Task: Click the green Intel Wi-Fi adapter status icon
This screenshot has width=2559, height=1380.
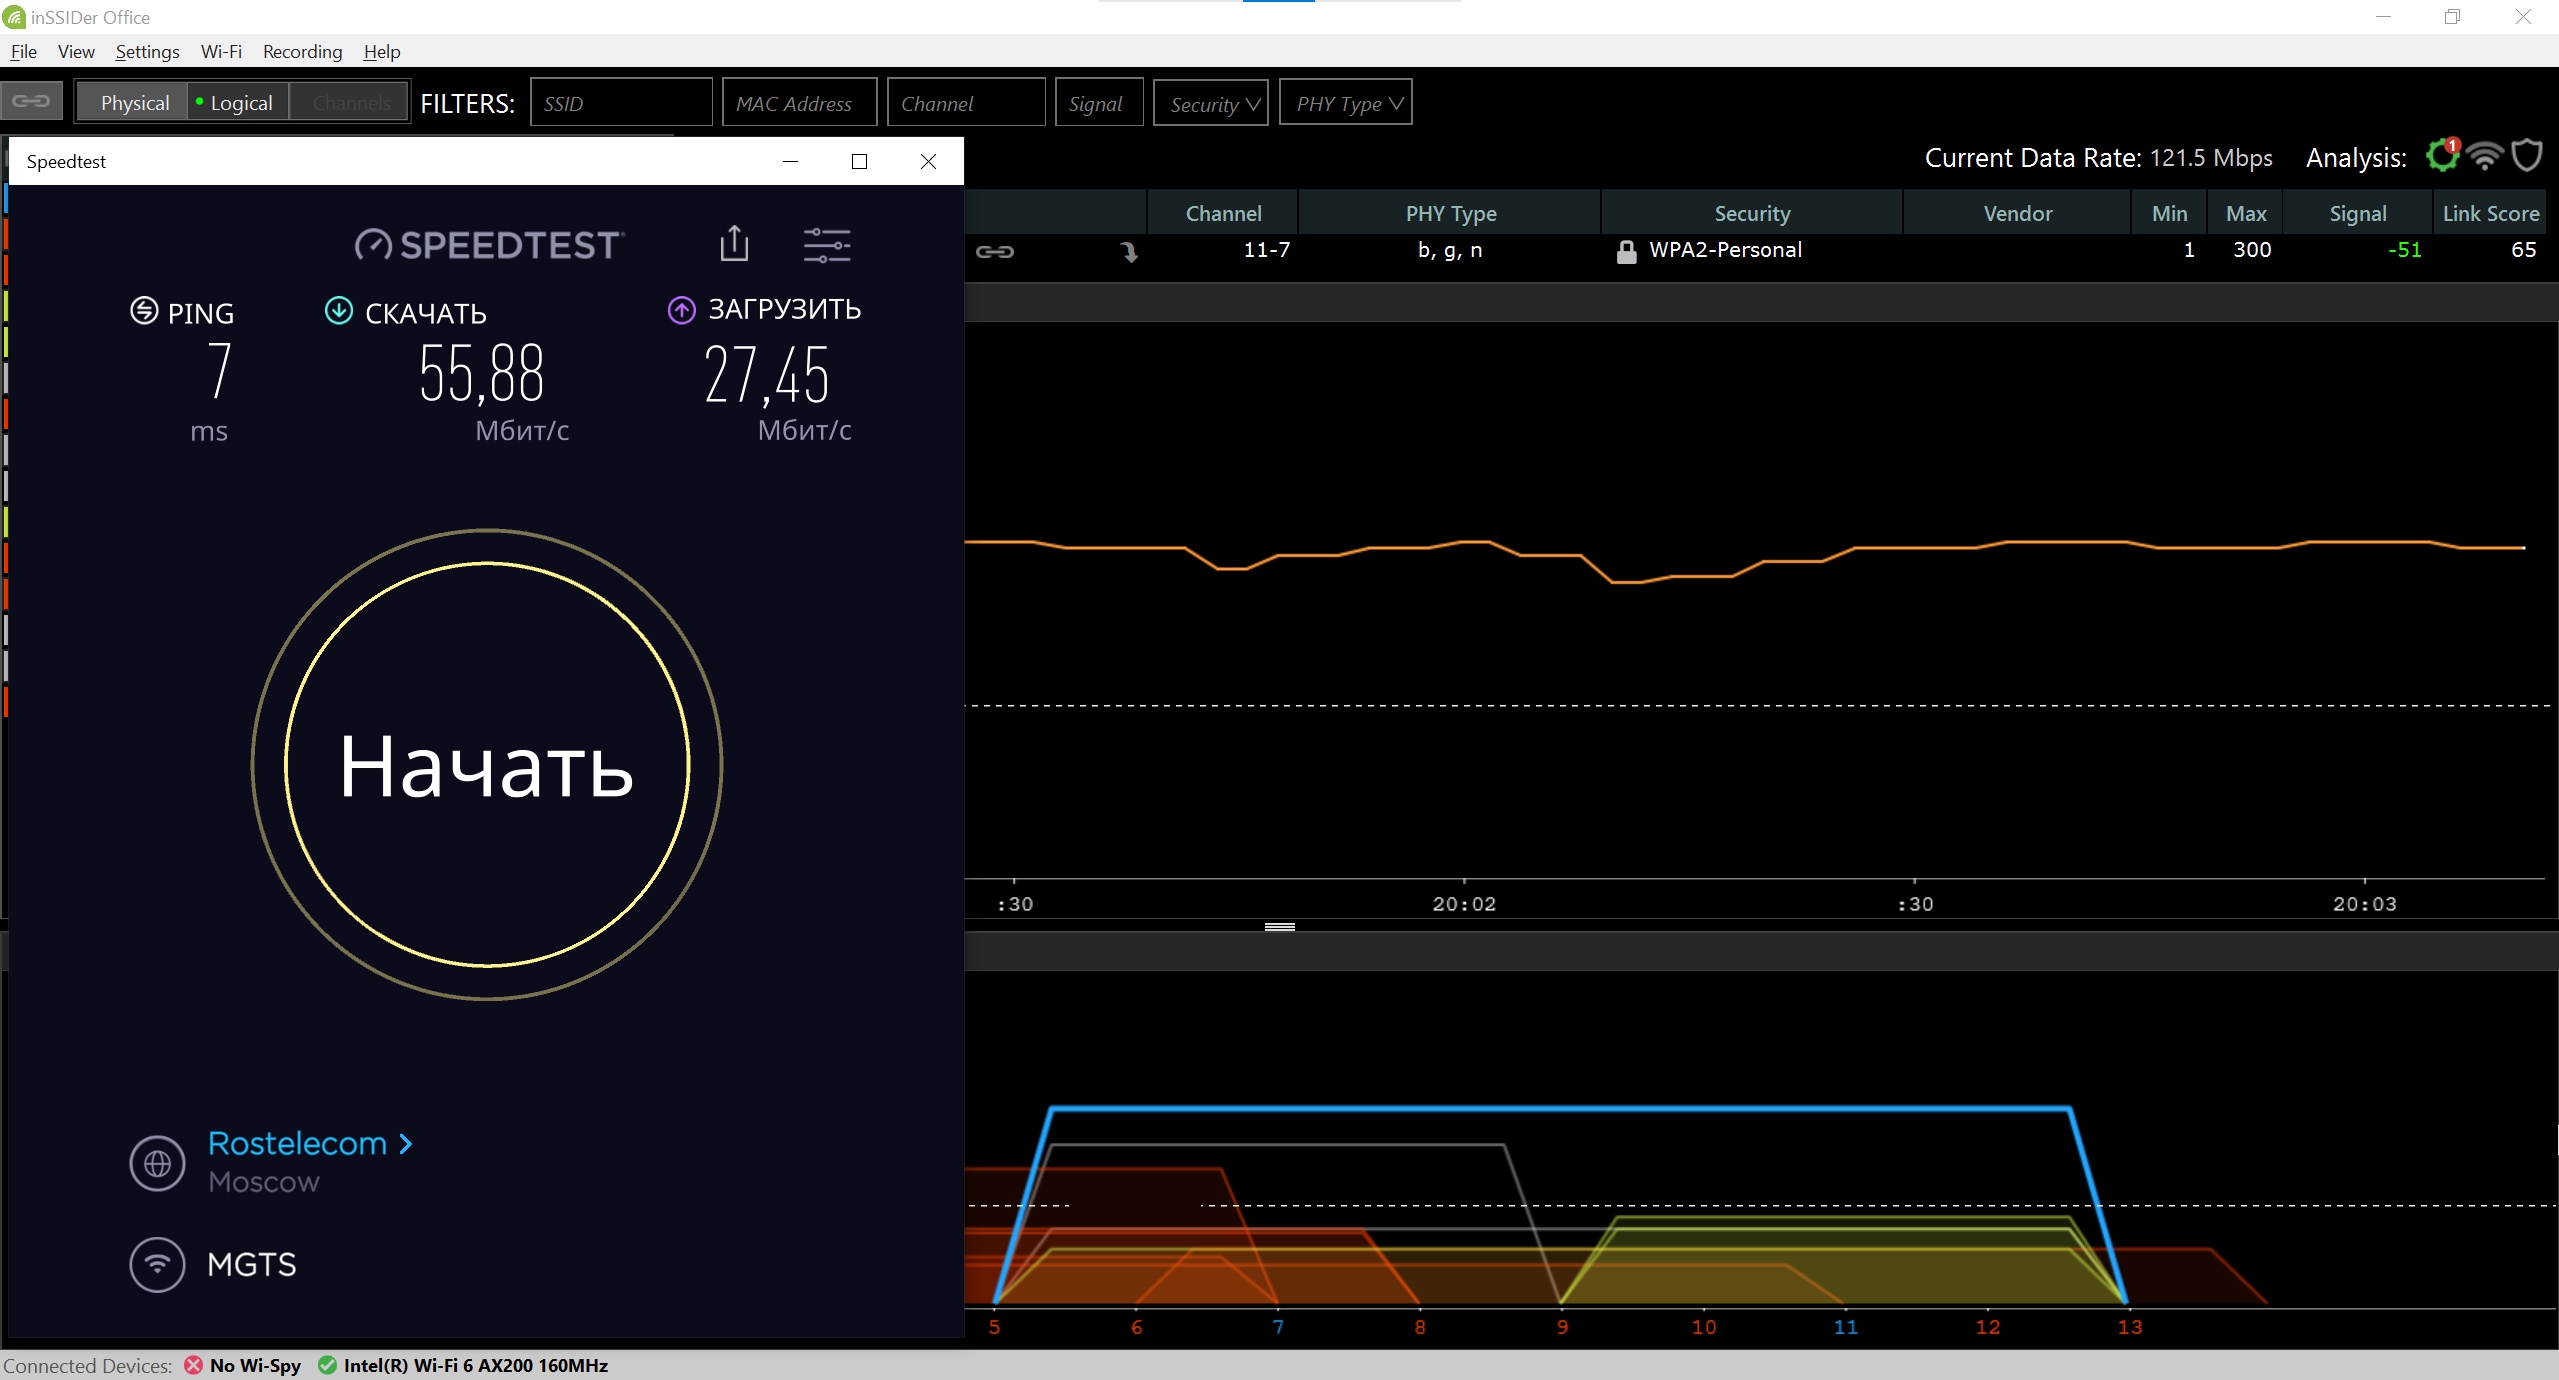Action: (x=327, y=1365)
